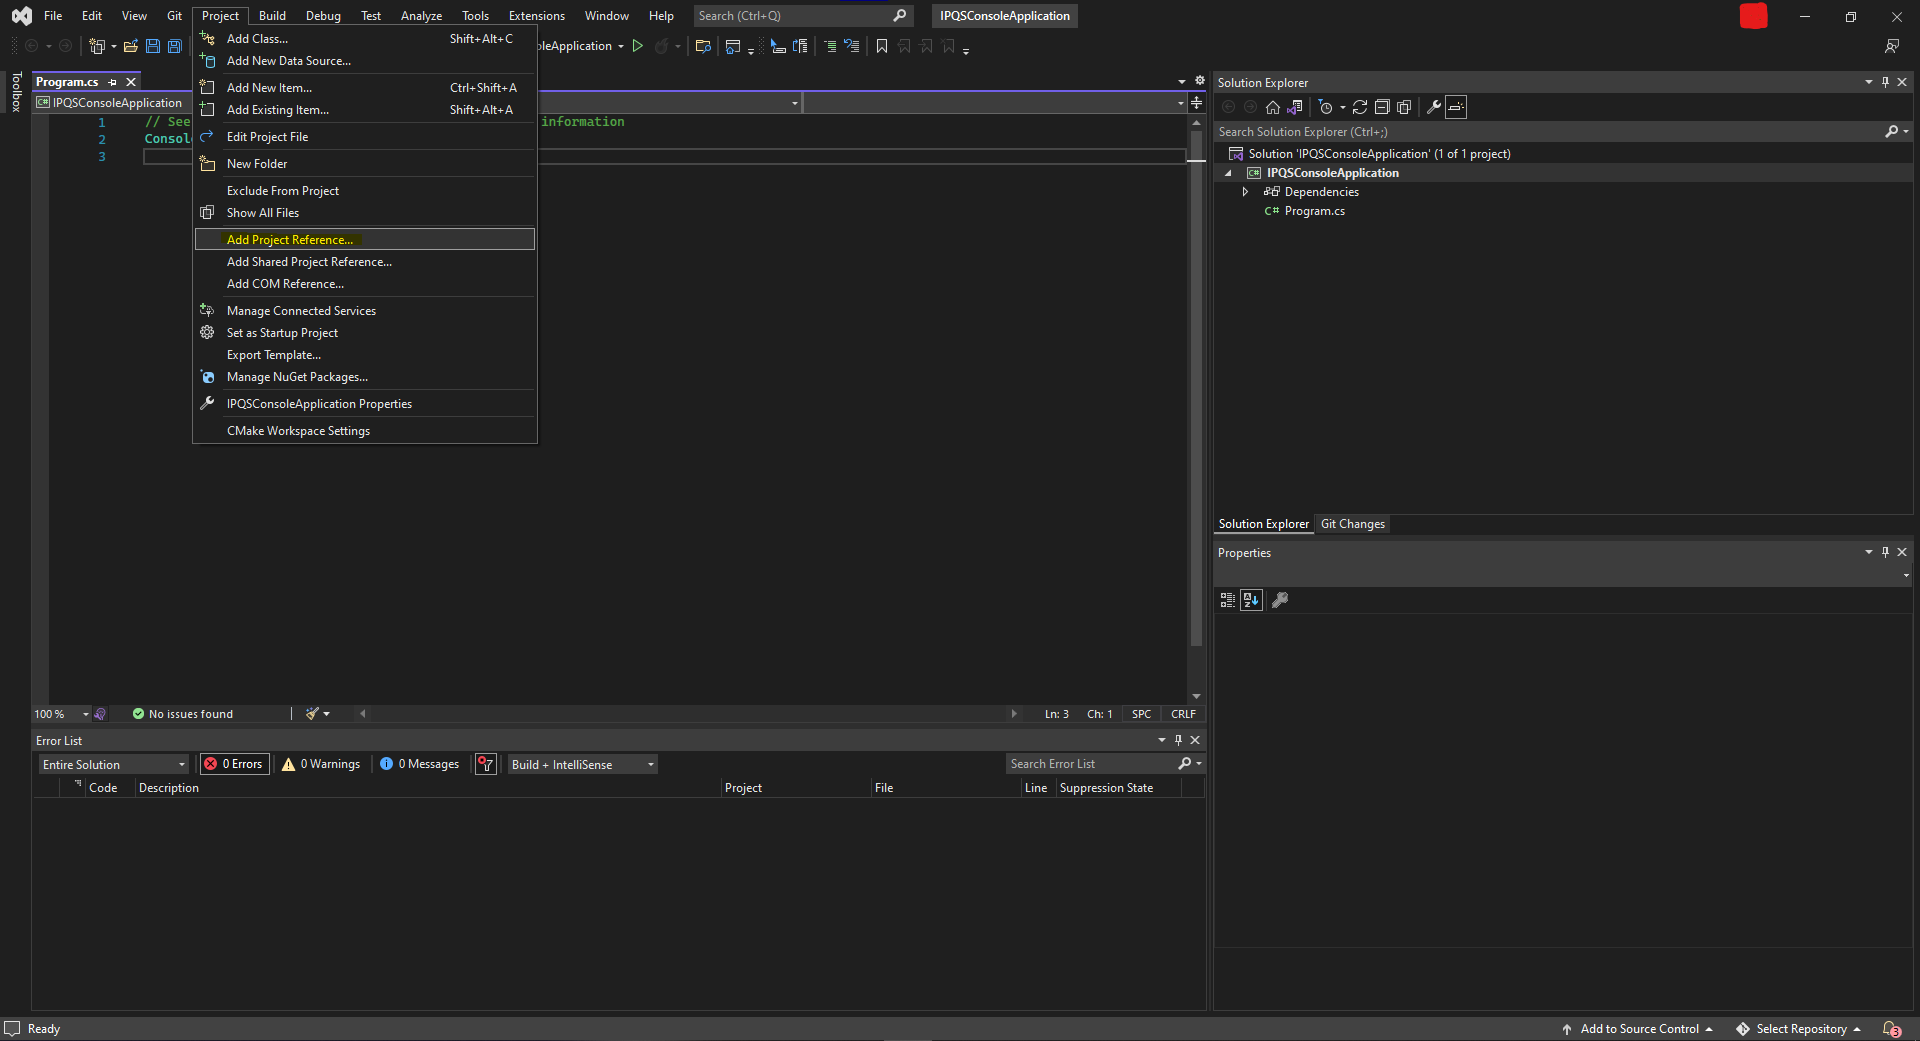Screen dimensions: 1920x1041
Task: Open the Build menu
Action: pos(272,16)
